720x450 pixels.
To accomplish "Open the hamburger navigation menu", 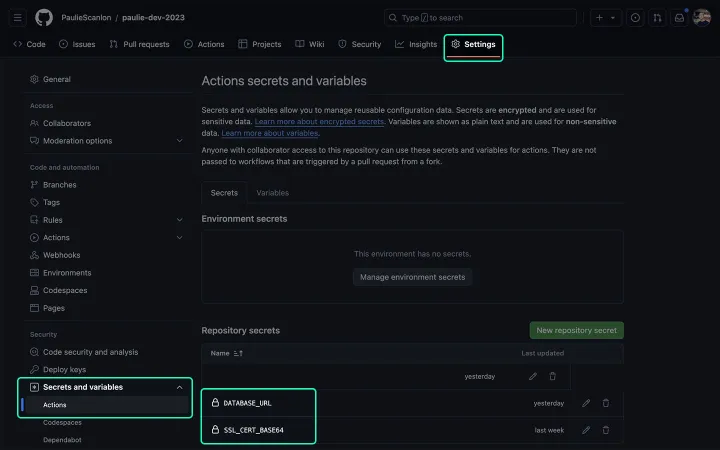I will coord(18,18).
